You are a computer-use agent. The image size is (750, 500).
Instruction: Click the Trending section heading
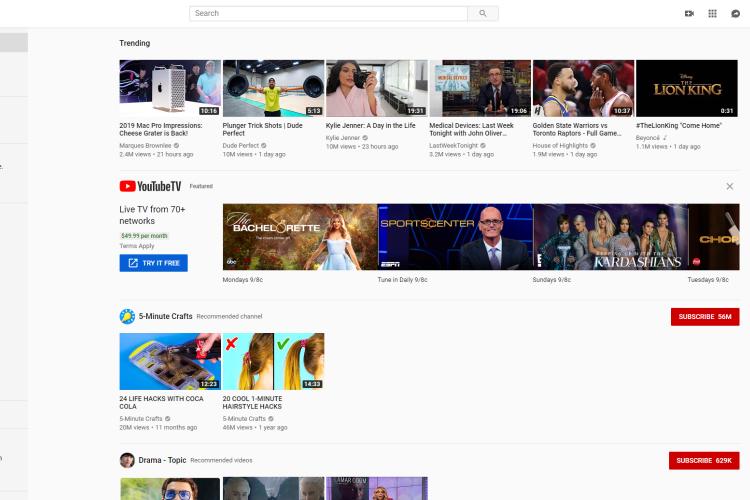(134, 43)
